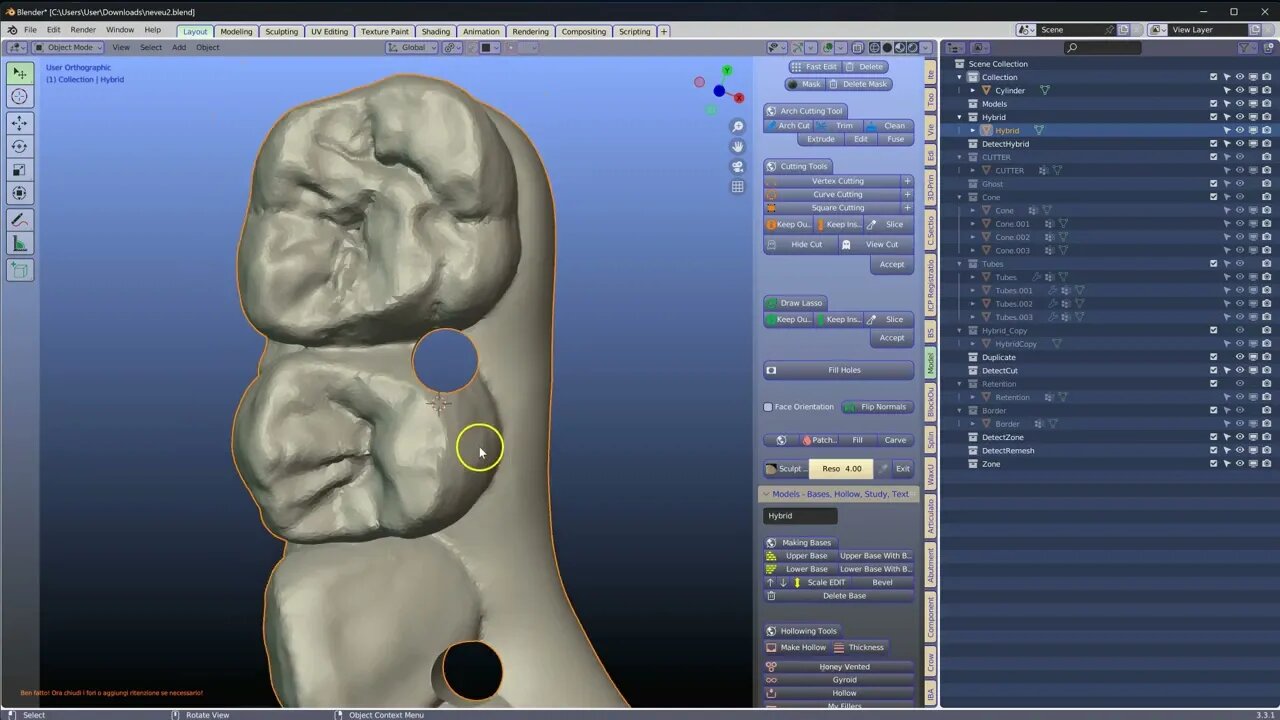Open the Object Mode dropdown
Viewport: 1280px width, 720px height.
(68, 47)
